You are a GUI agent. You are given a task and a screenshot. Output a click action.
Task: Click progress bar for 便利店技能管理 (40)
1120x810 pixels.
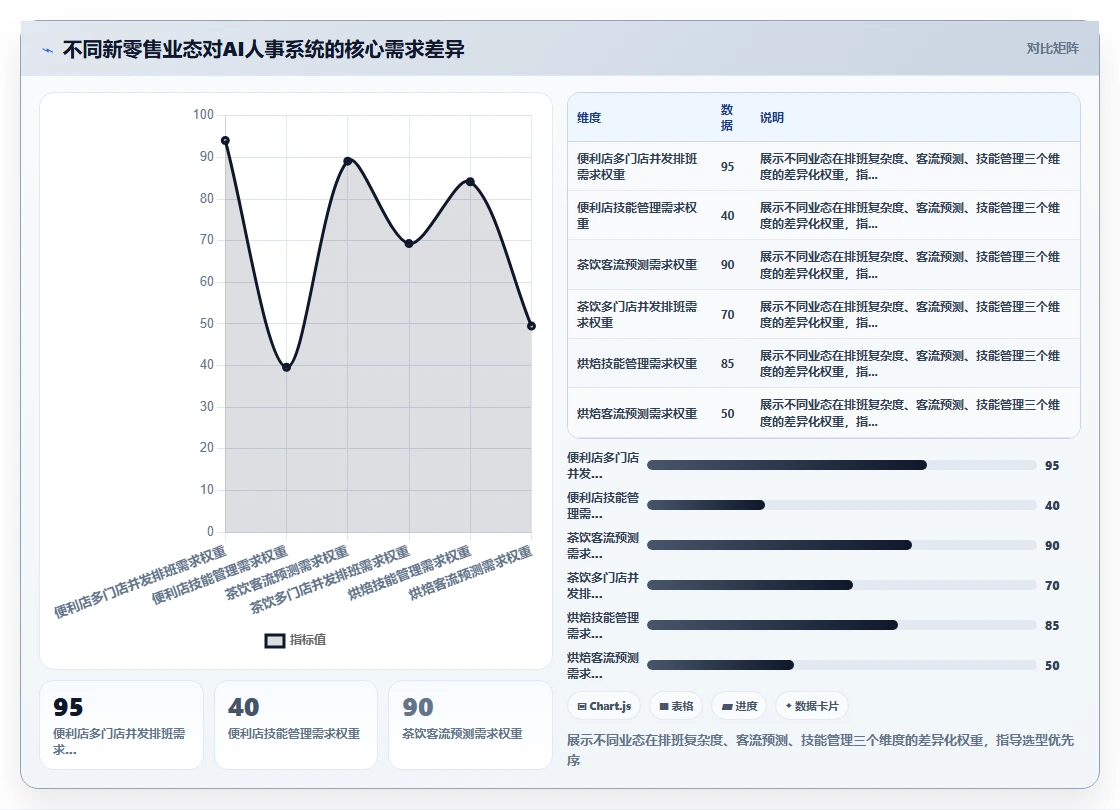click(x=841, y=505)
